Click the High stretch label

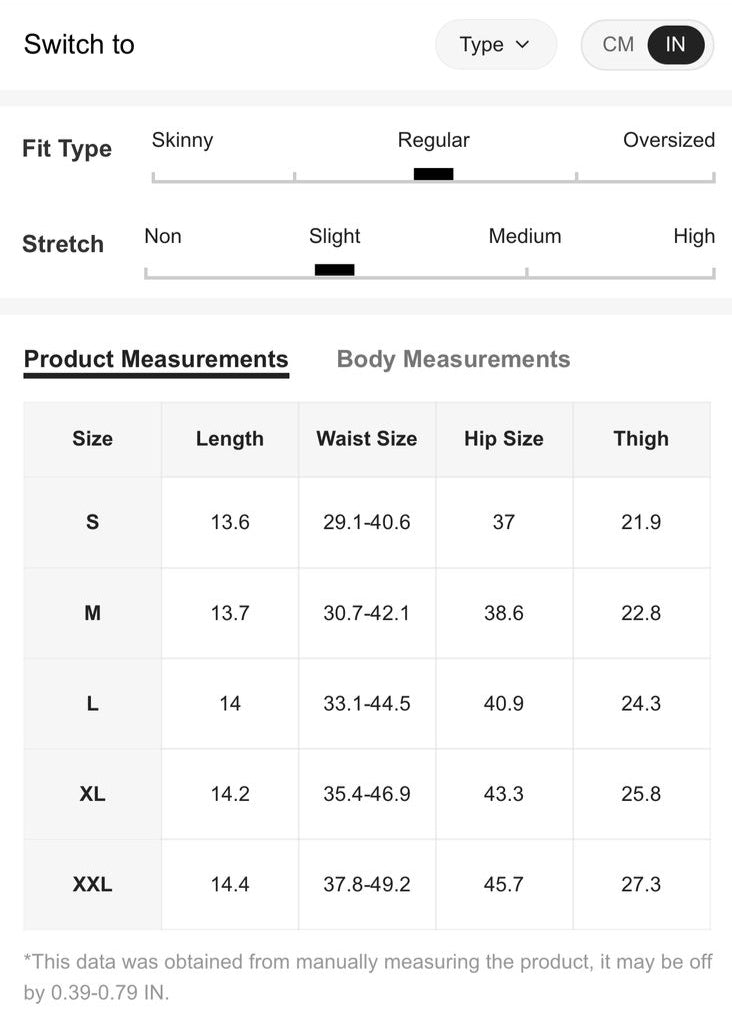tap(694, 237)
